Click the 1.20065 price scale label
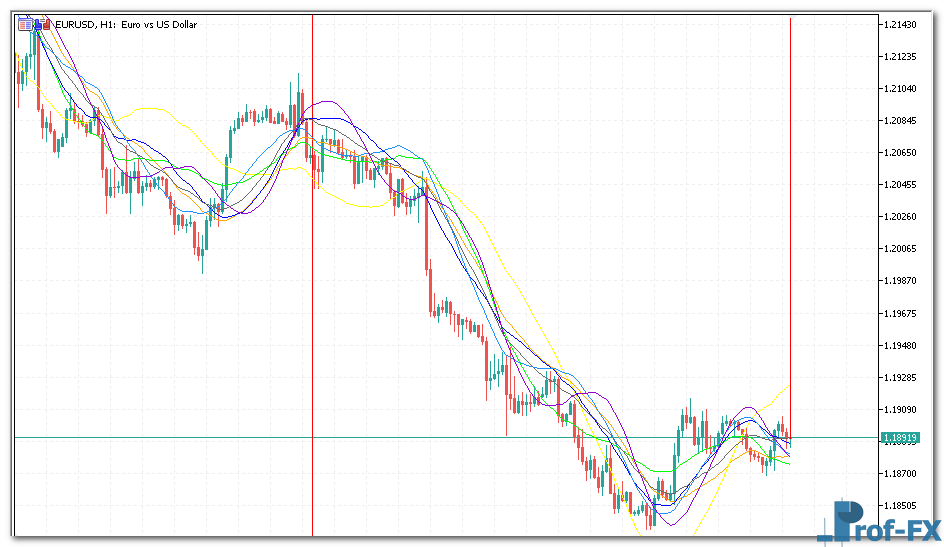 pos(900,249)
